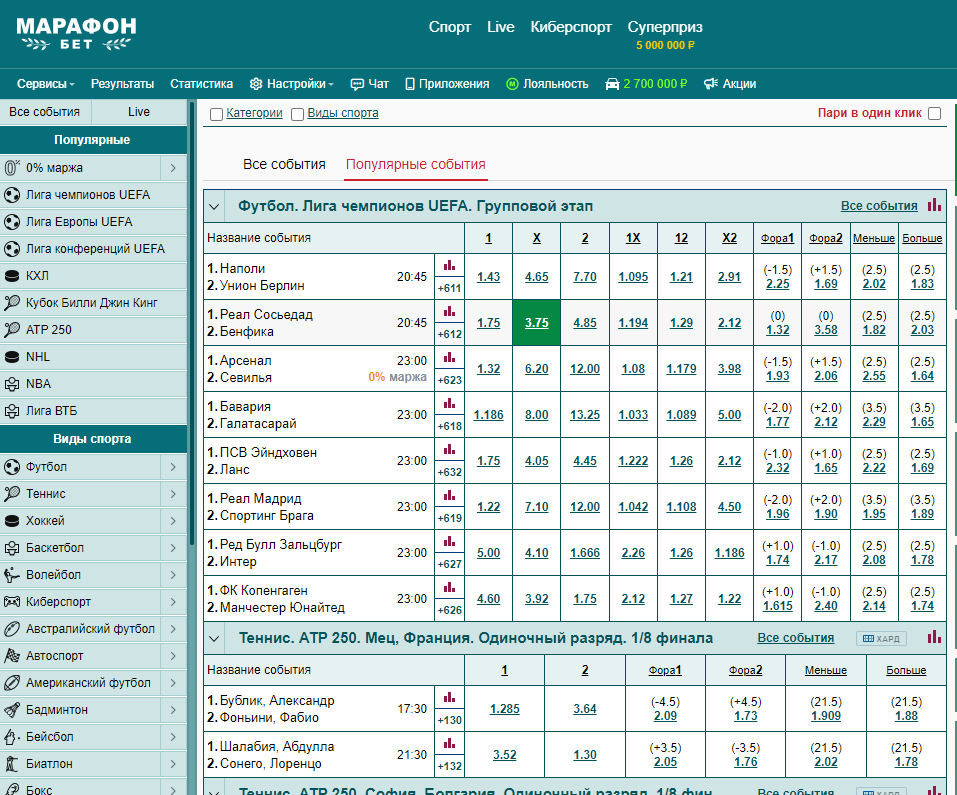Viewport: 957px width, 795px height.
Task: Select the Популярные события tab
Action: click(x=416, y=164)
